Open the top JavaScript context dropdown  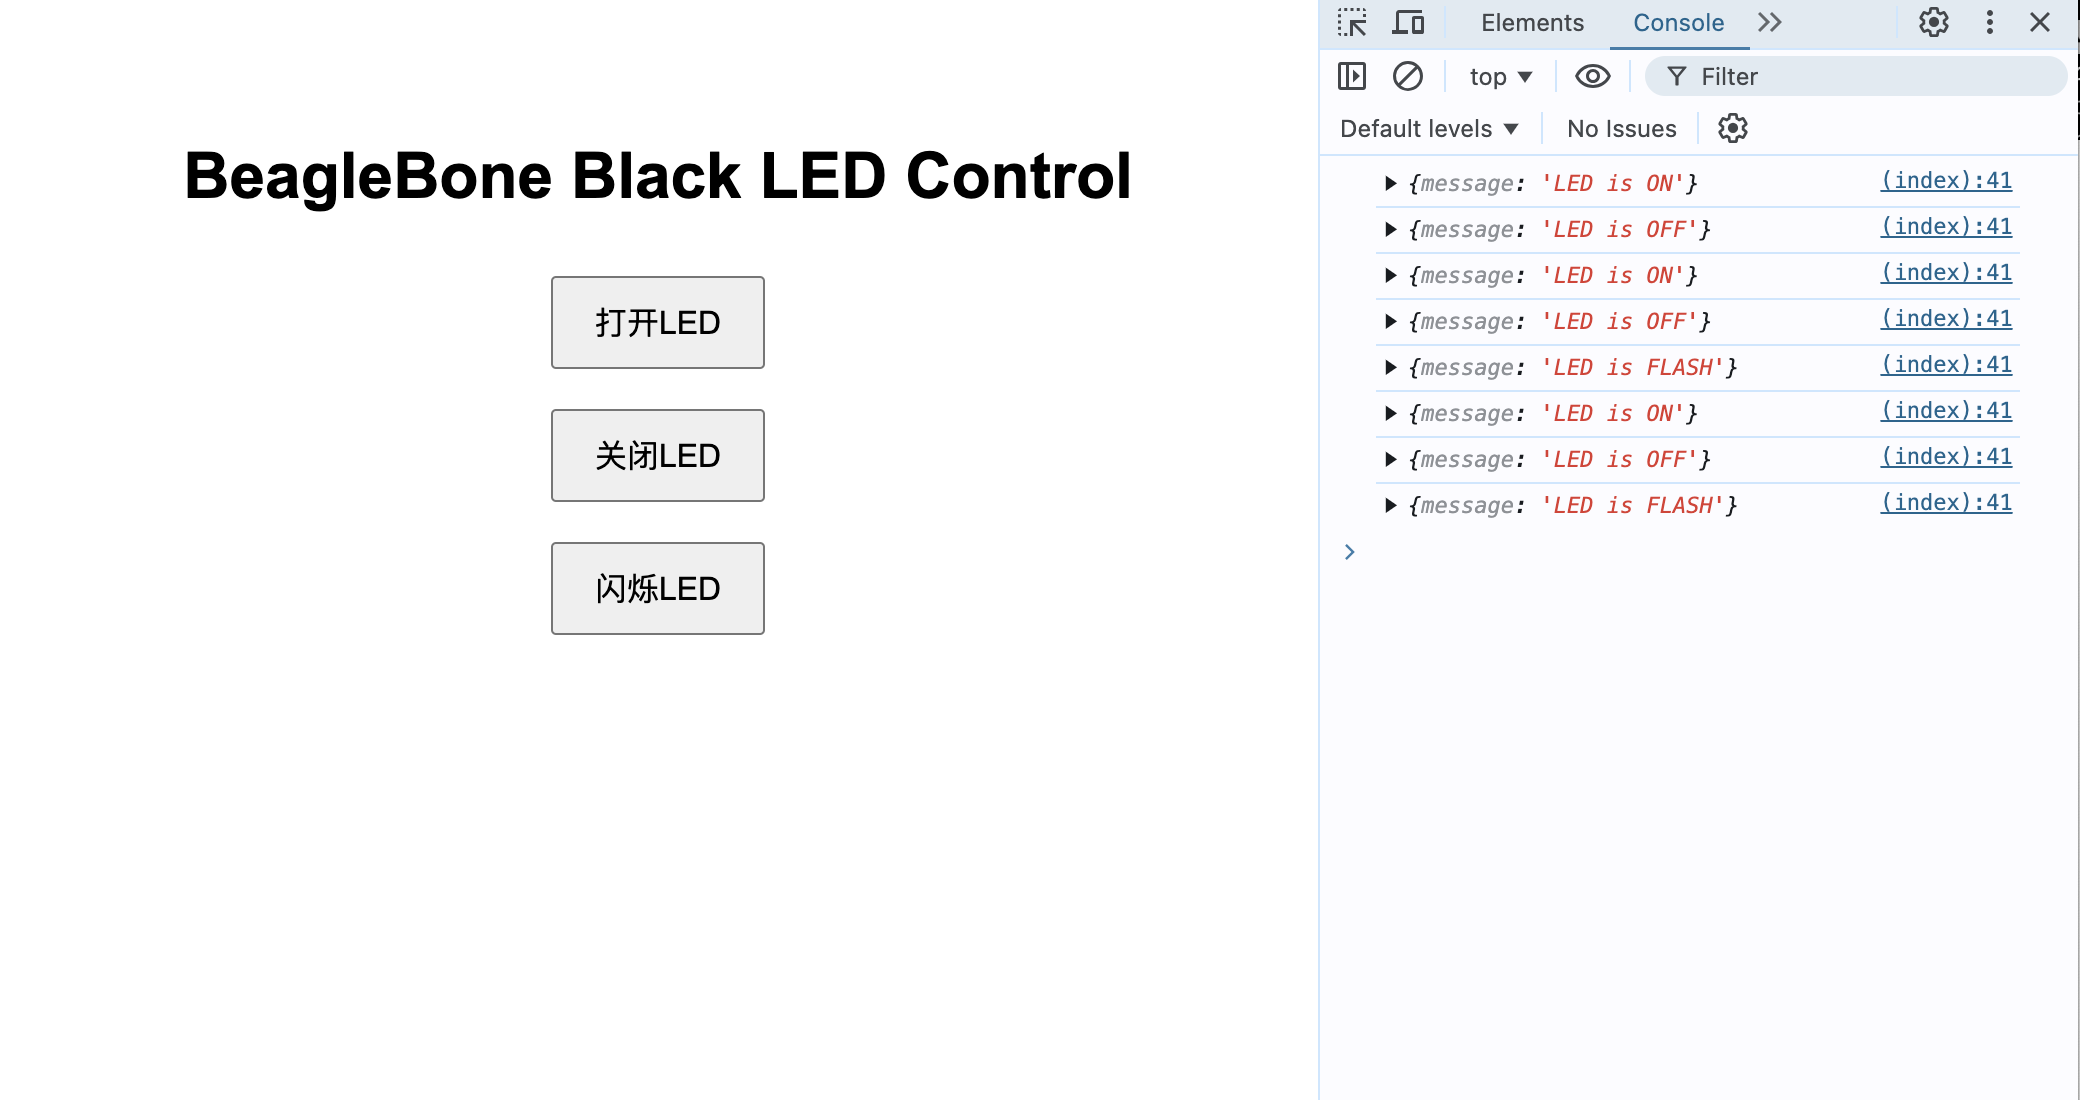click(1500, 77)
